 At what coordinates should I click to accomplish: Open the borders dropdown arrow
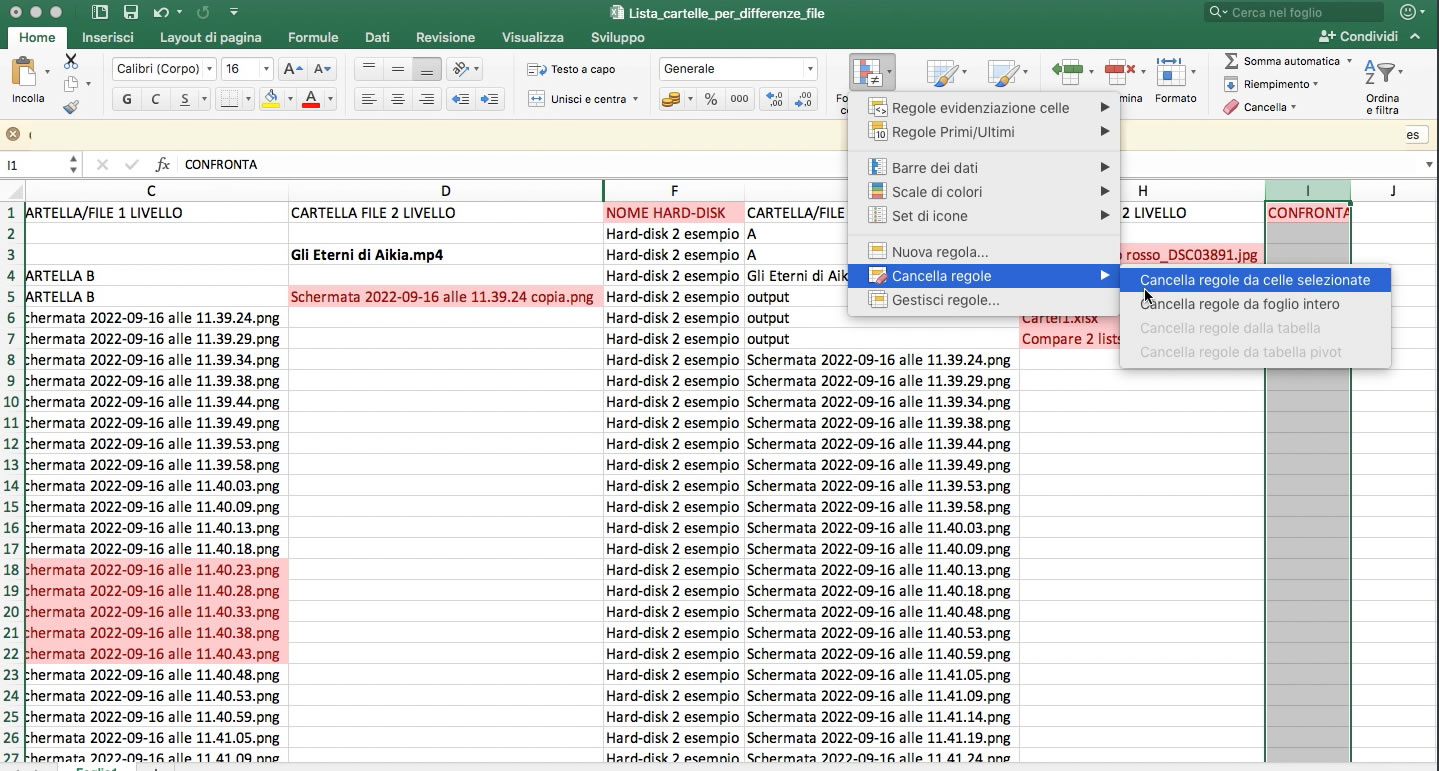coord(248,99)
